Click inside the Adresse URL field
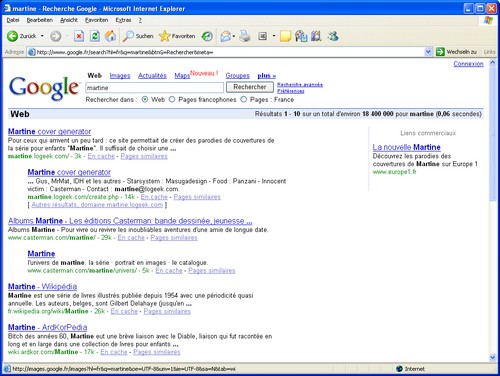The image size is (500, 376). [230, 52]
